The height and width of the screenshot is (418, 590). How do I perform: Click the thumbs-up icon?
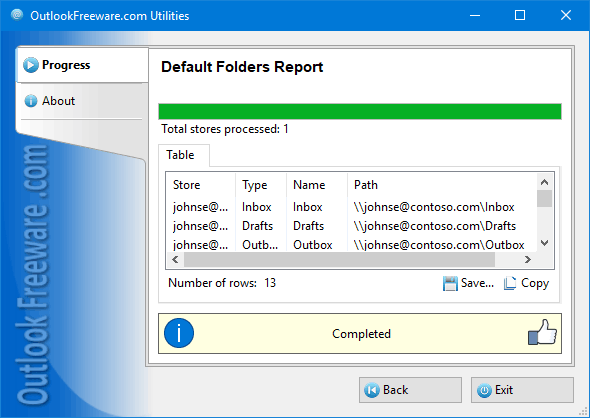tap(542, 332)
